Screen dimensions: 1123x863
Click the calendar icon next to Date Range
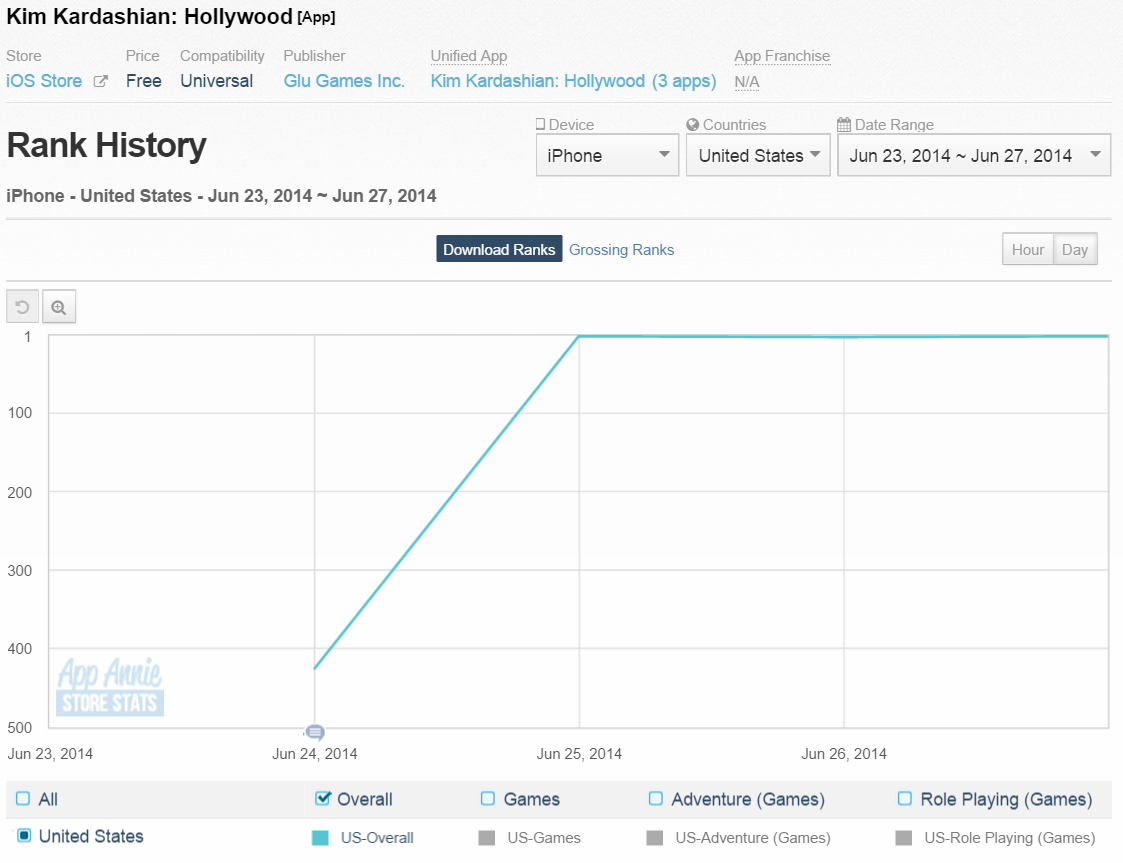[844, 125]
